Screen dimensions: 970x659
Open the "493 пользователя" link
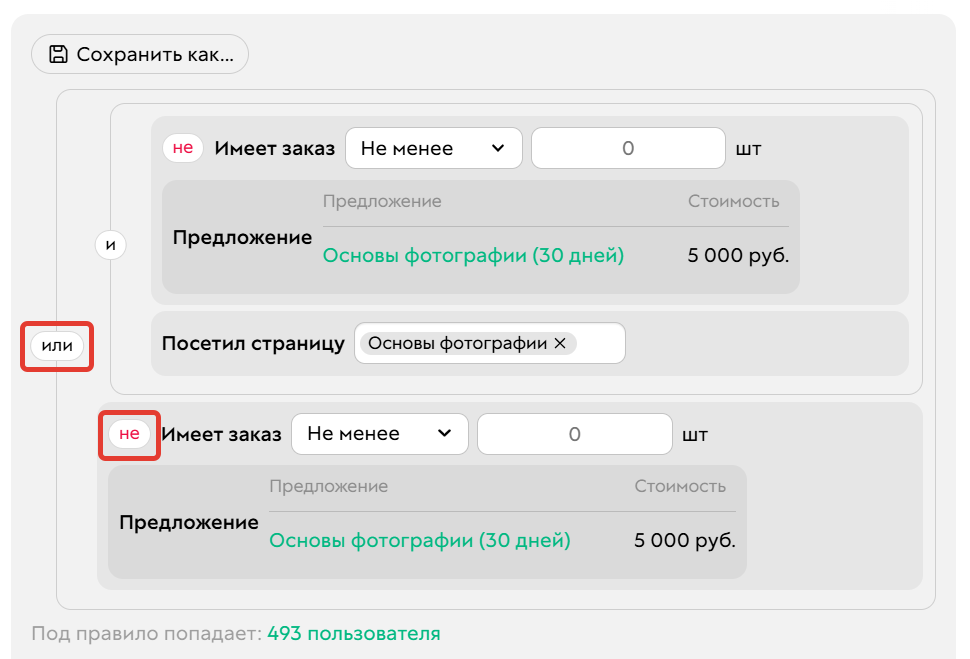[x=354, y=634]
